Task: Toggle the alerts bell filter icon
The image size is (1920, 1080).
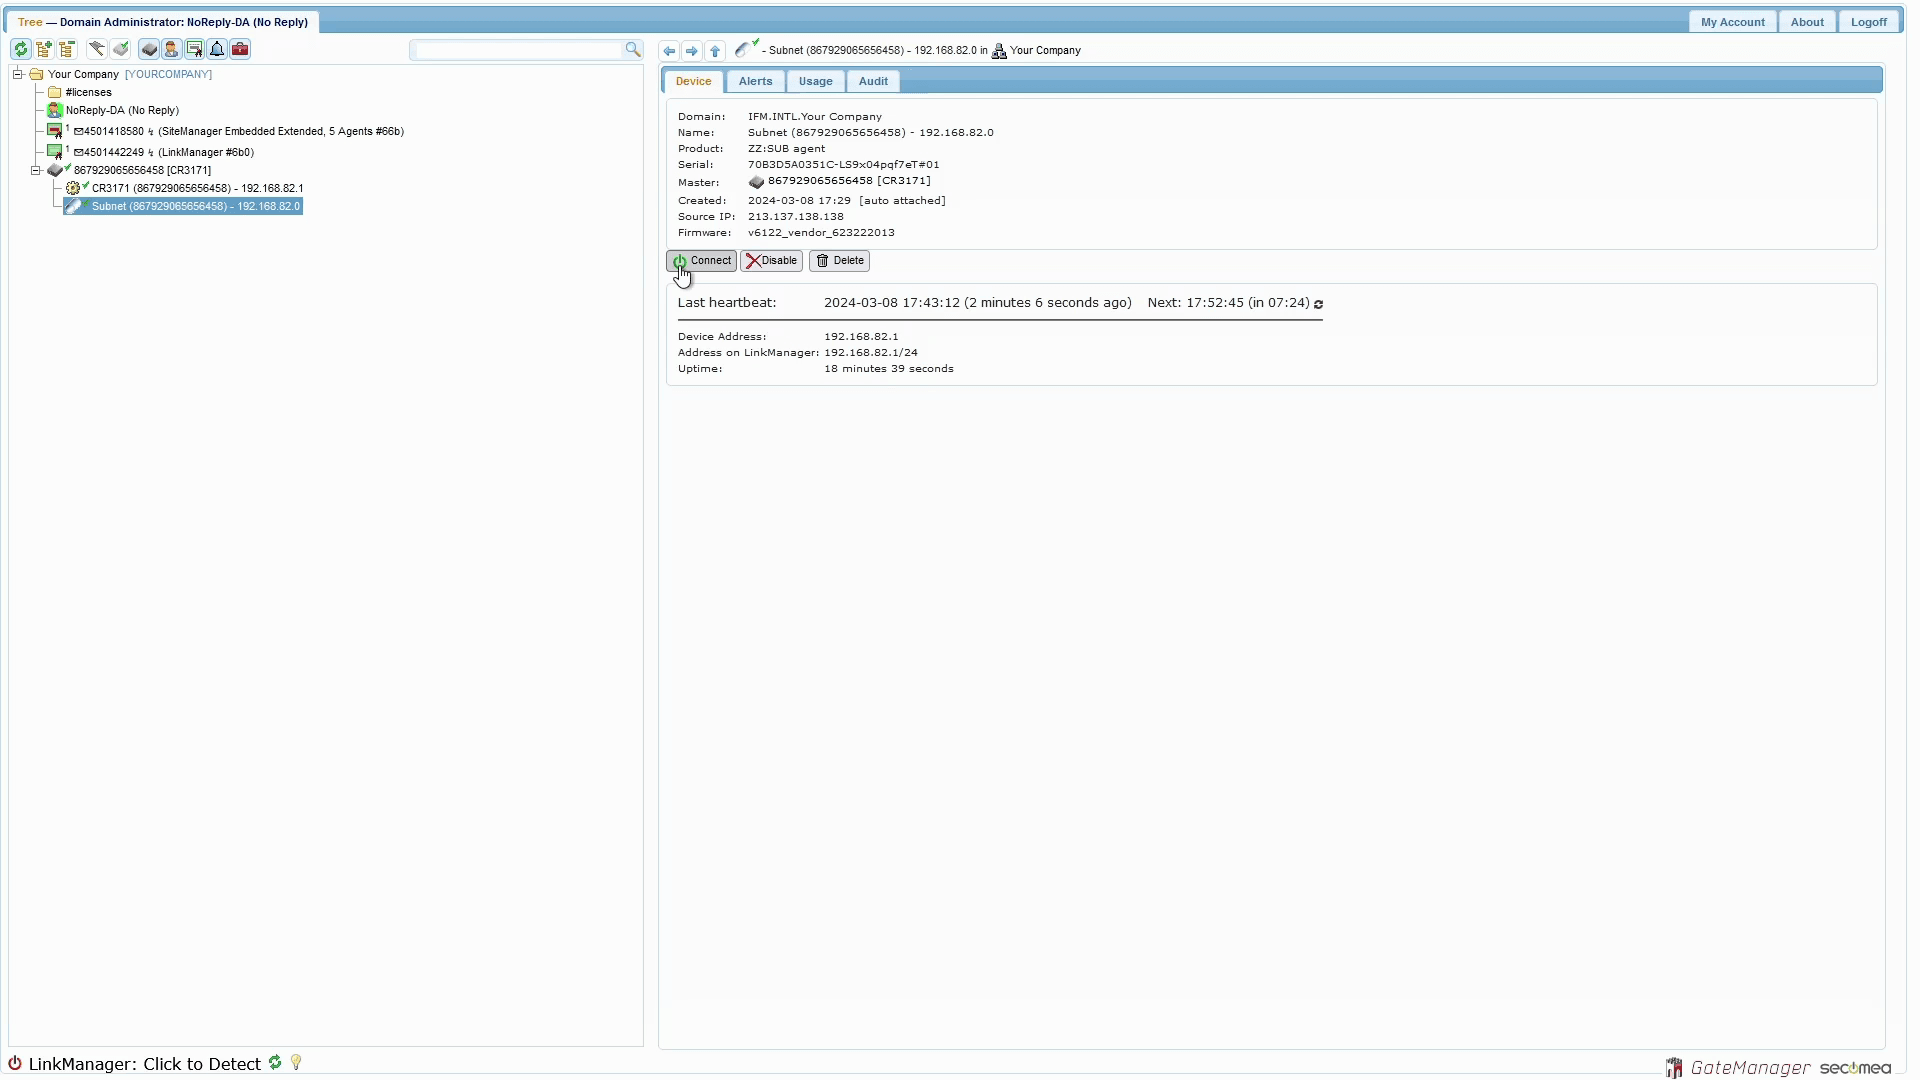Action: click(217, 49)
